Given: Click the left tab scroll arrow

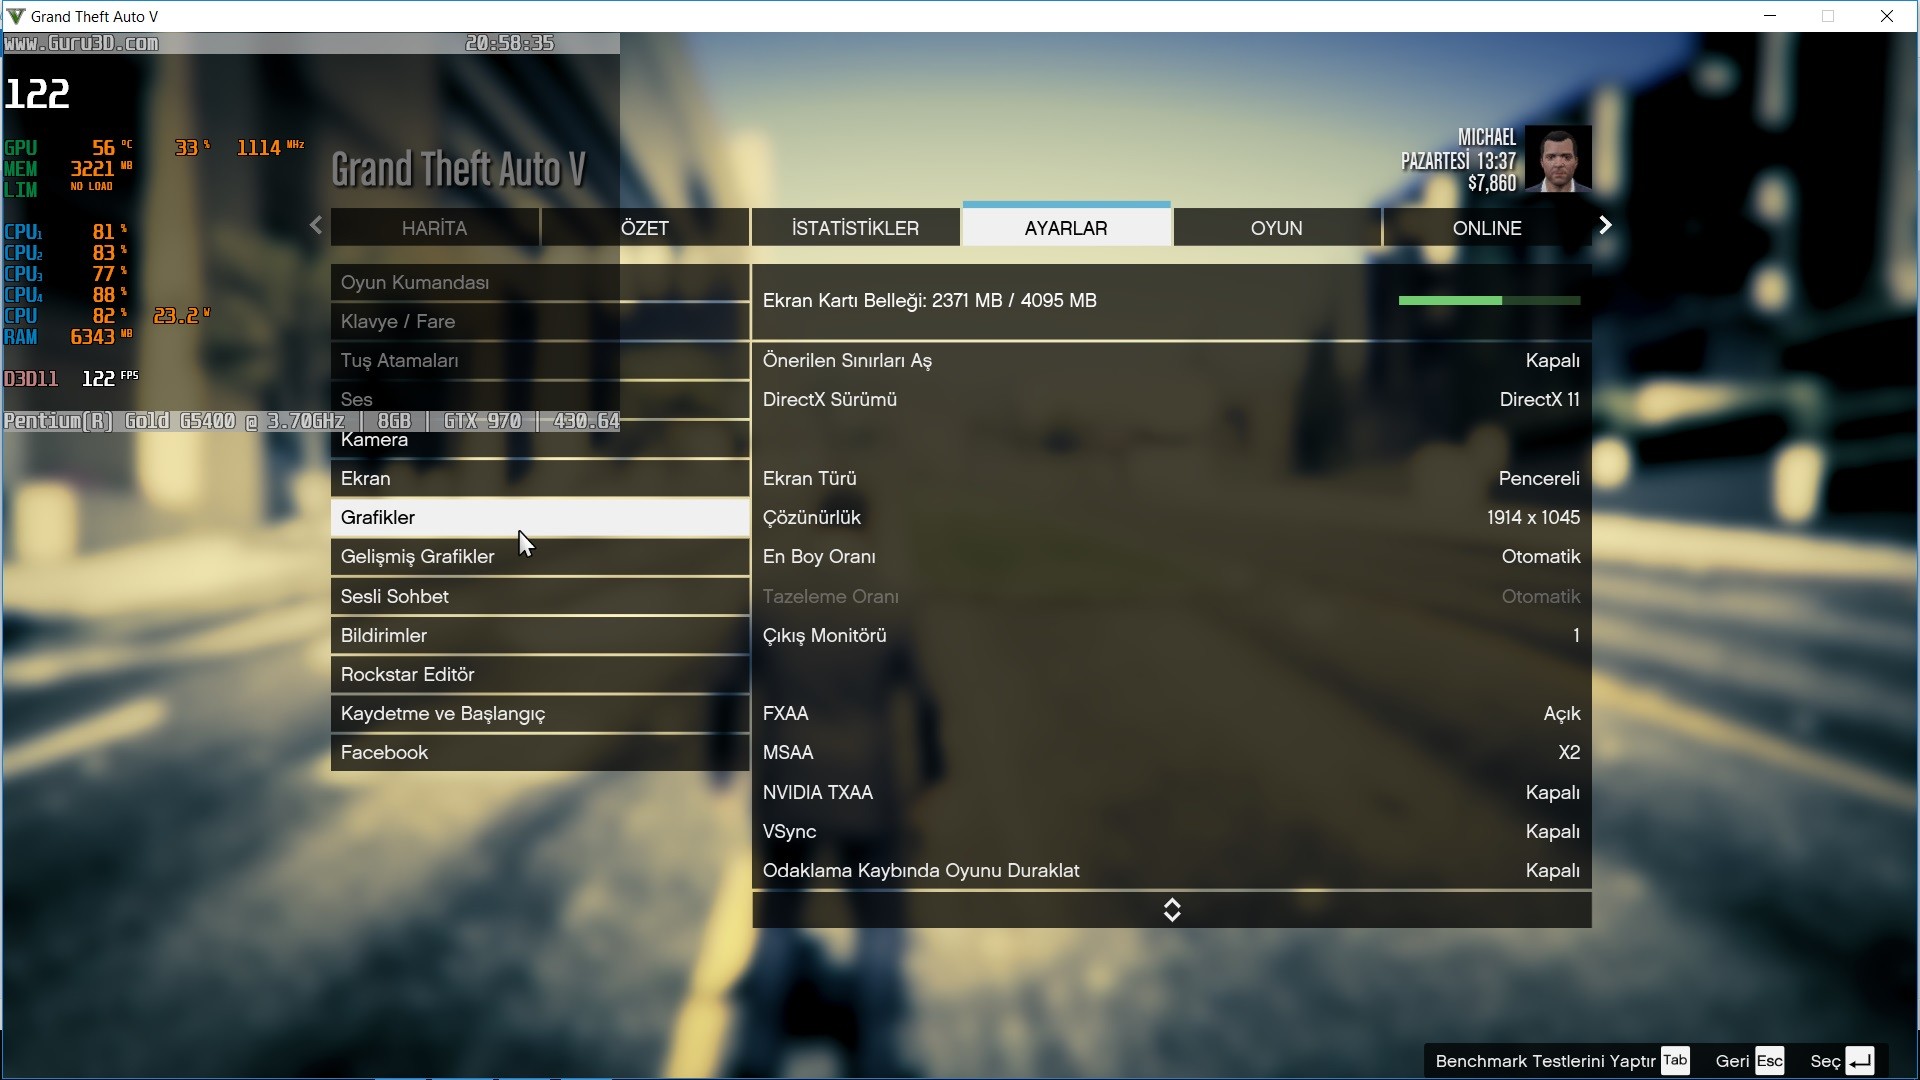Looking at the screenshot, I should tap(316, 226).
